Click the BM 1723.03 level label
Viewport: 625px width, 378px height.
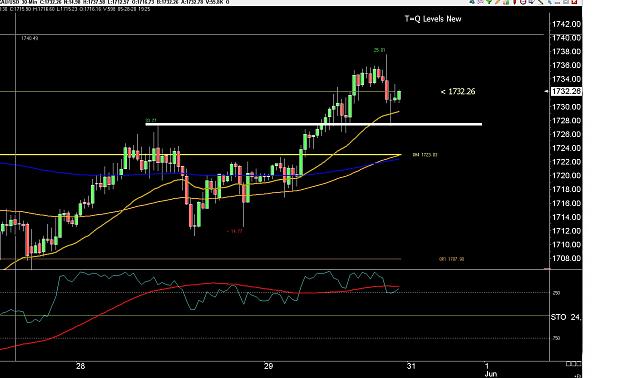pos(425,155)
